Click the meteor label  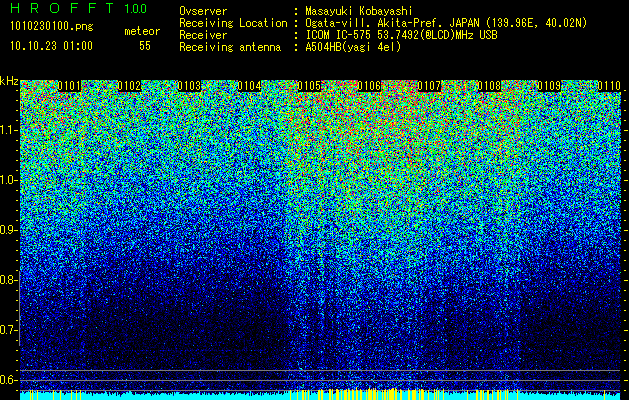[142, 31]
